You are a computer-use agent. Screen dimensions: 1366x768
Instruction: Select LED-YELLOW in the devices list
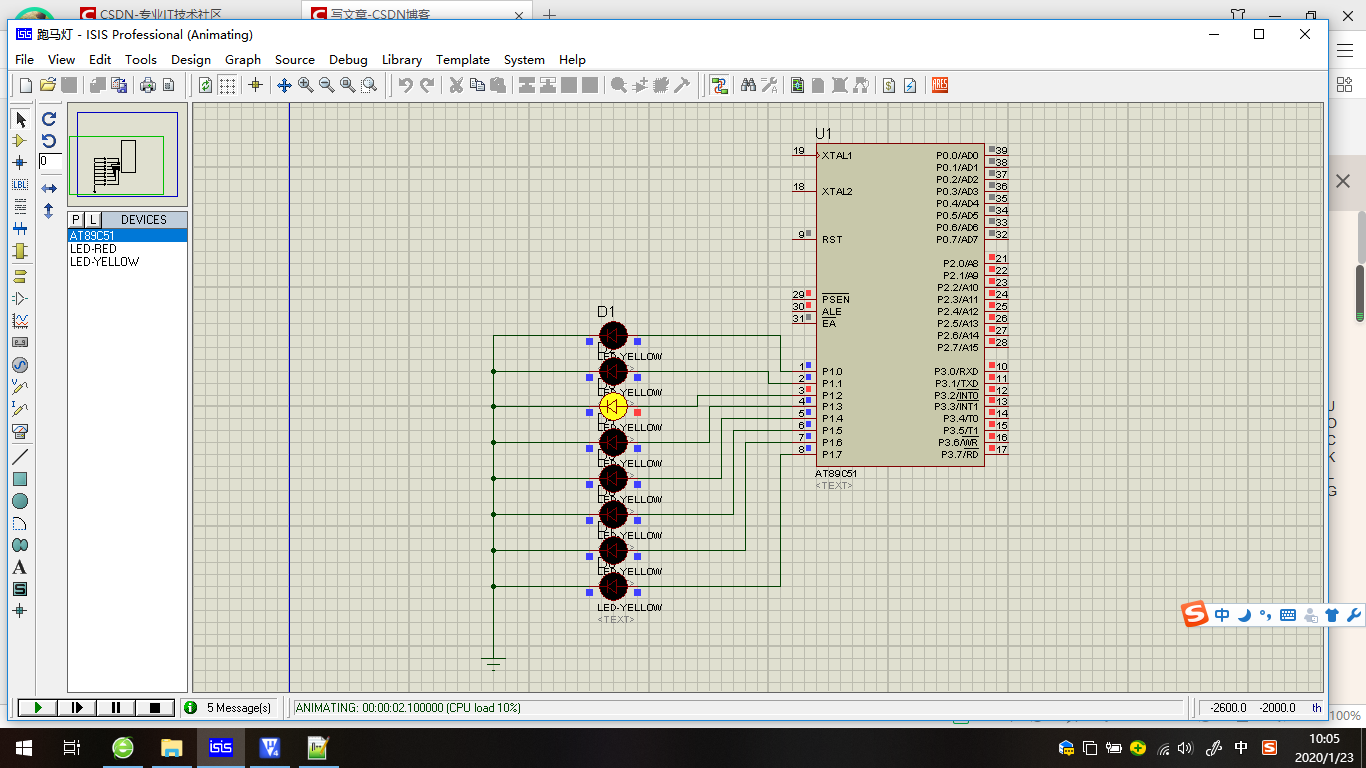(105, 262)
